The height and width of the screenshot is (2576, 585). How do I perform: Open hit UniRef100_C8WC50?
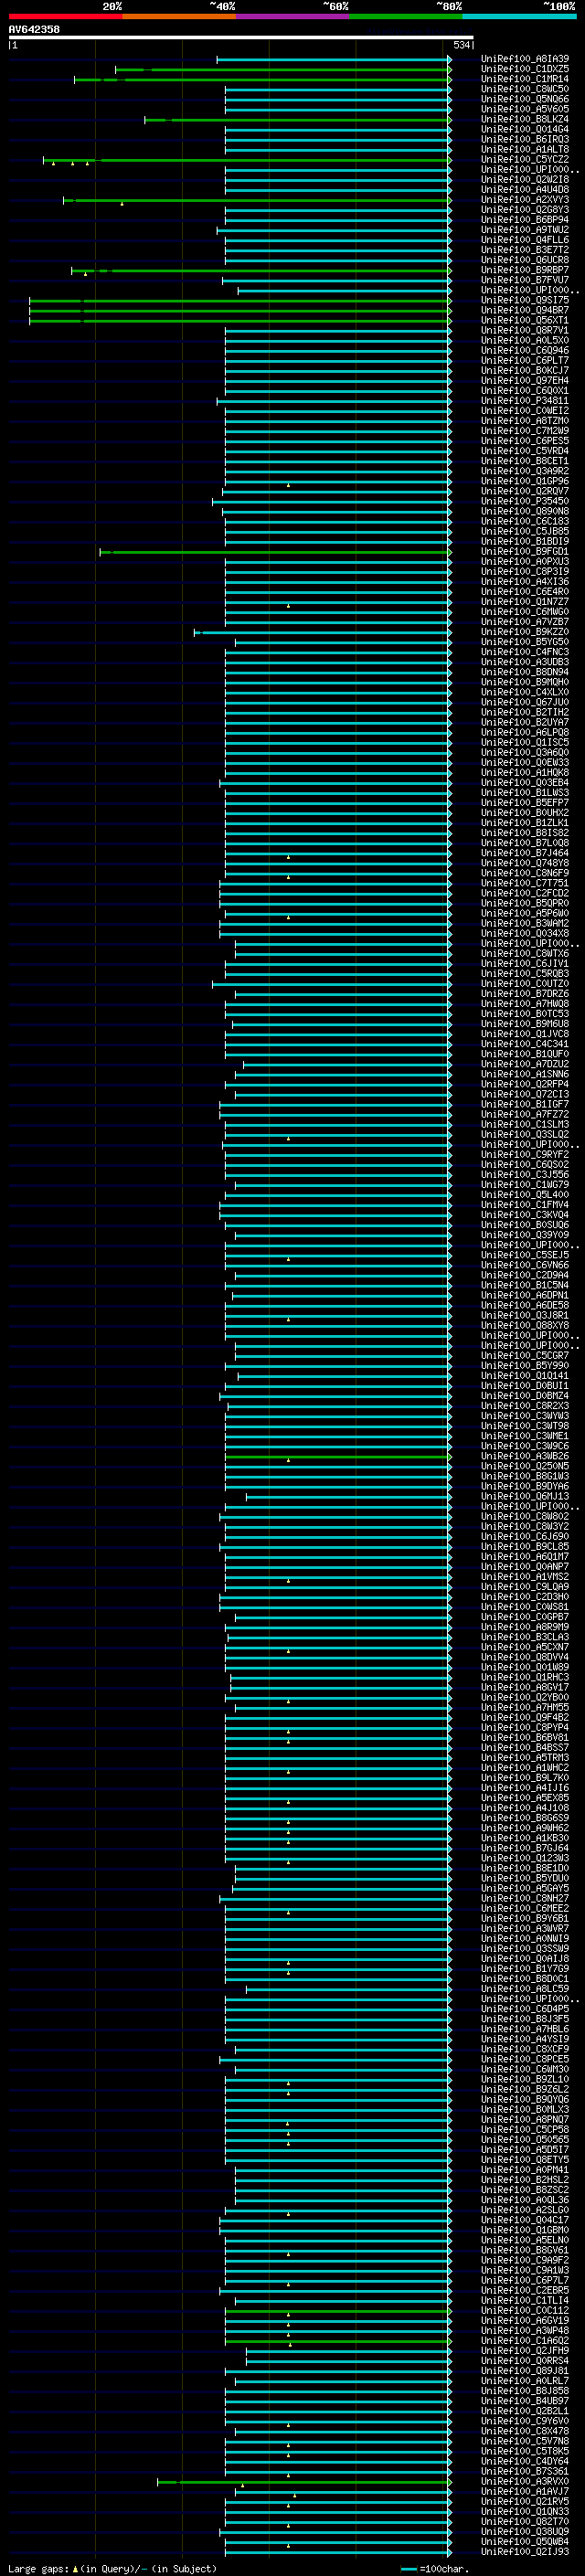(x=525, y=89)
